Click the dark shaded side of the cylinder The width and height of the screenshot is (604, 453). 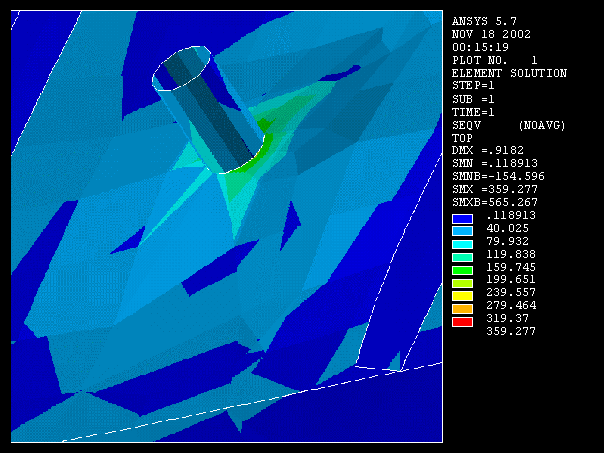[212, 110]
